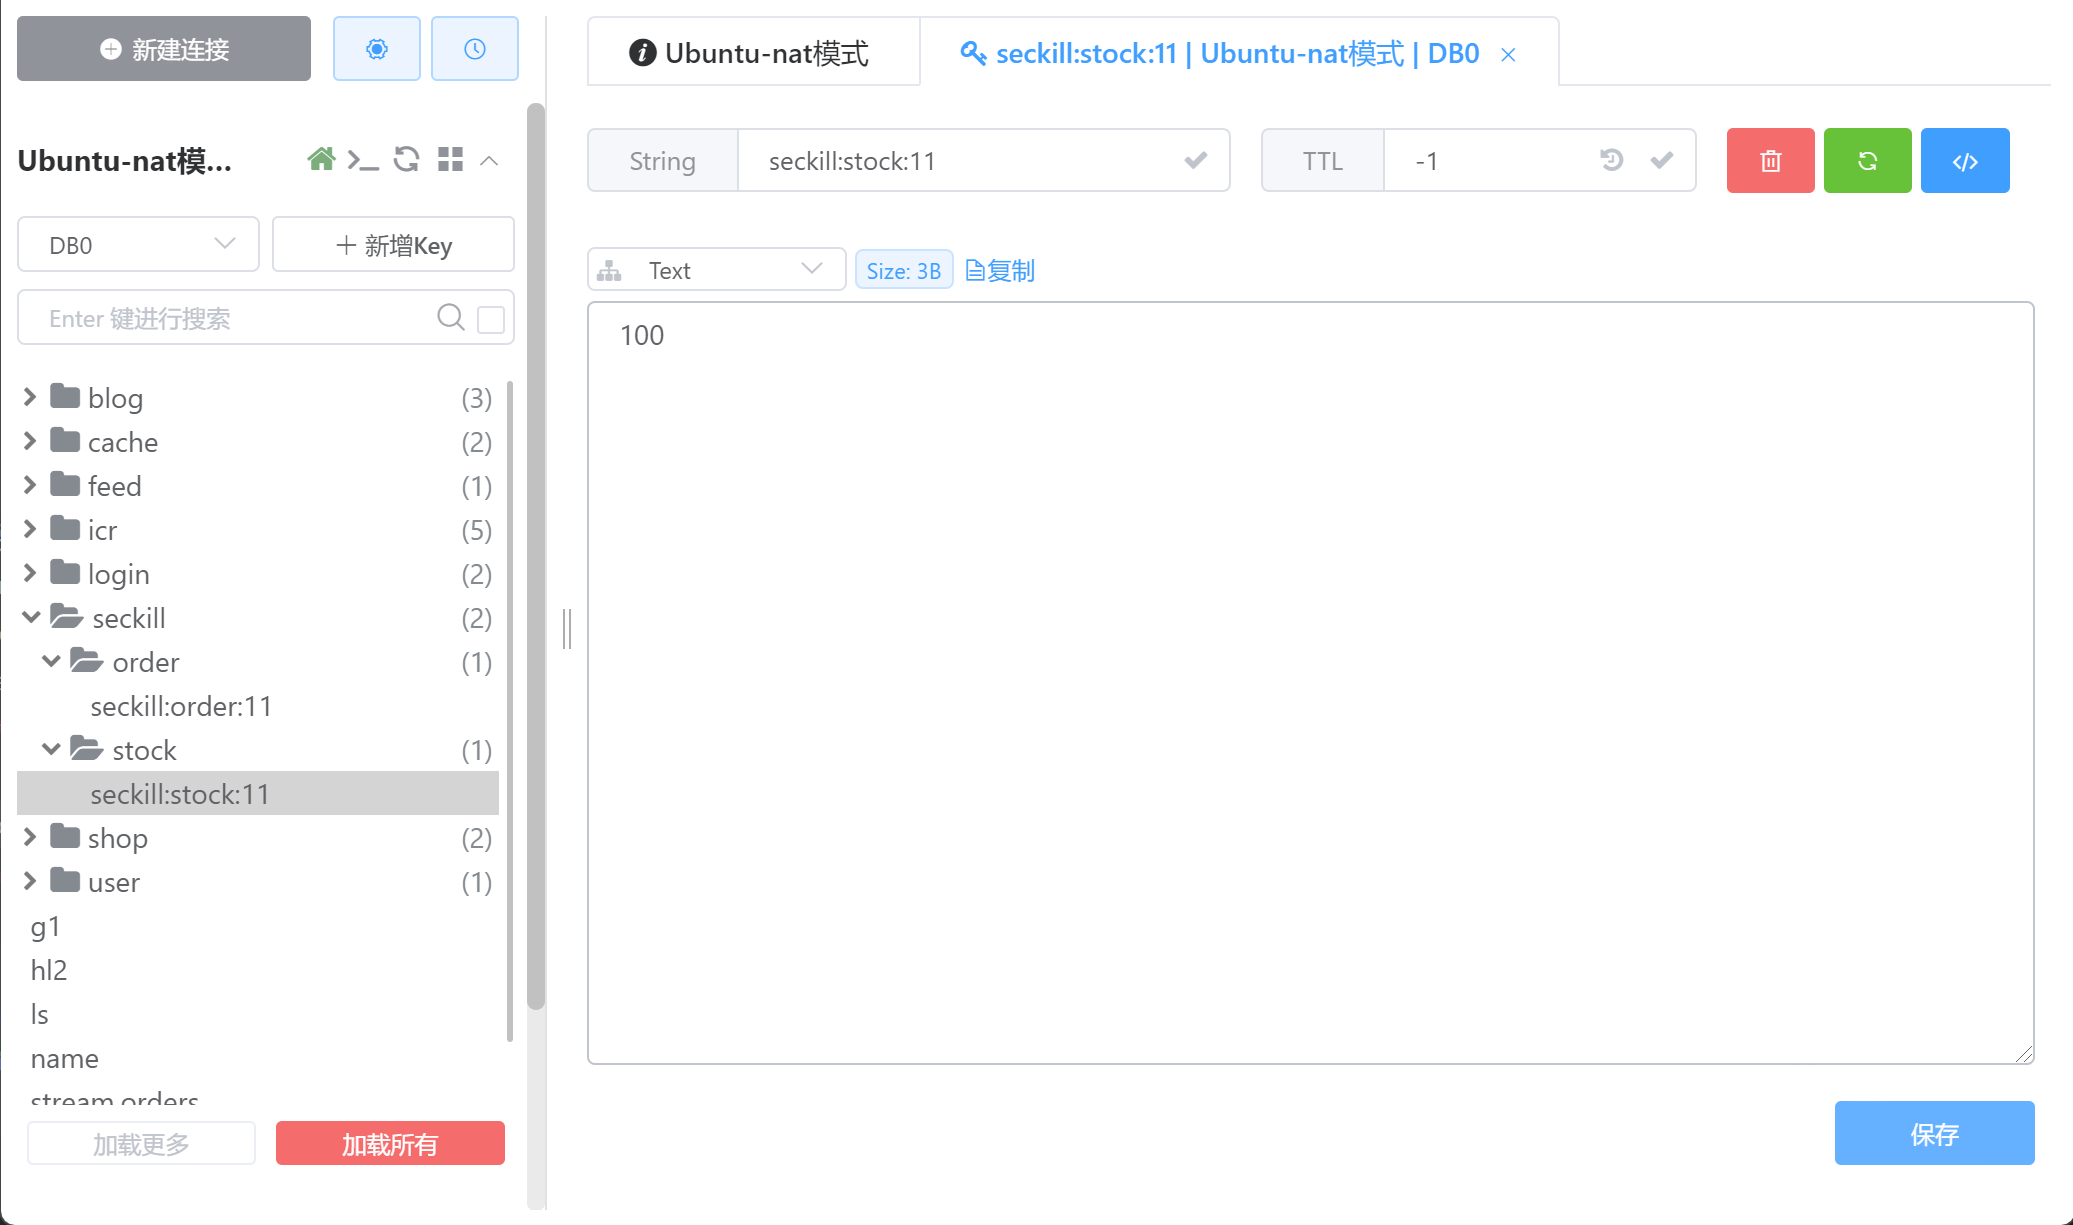Click the green refresh key button
The width and height of the screenshot is (2073, 1225).
(x=1867, y=161)
